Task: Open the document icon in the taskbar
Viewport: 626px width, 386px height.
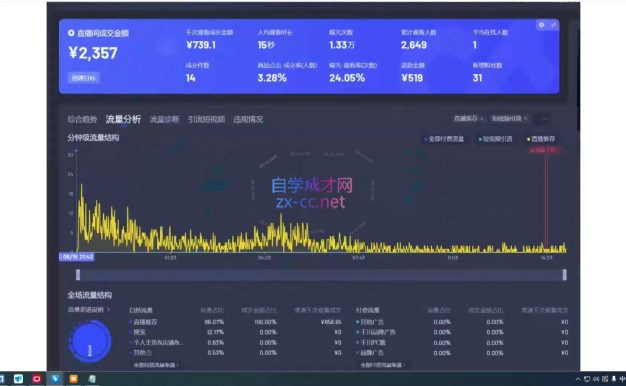Action: pyautogui.click(x=92, y=379)
